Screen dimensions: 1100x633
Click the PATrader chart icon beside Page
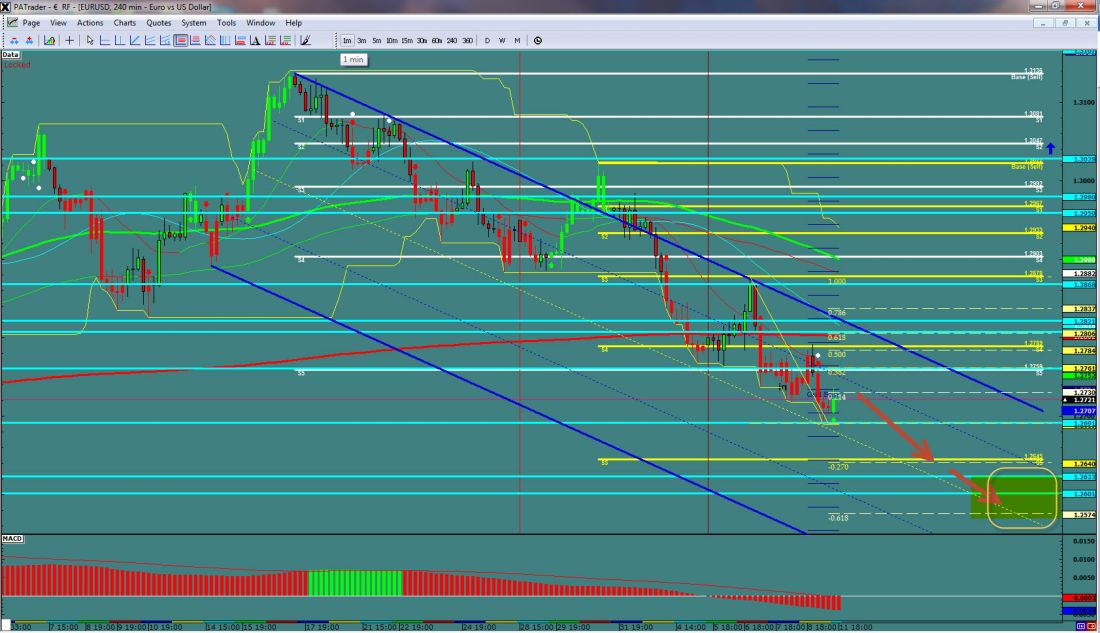tap(13, 22)
